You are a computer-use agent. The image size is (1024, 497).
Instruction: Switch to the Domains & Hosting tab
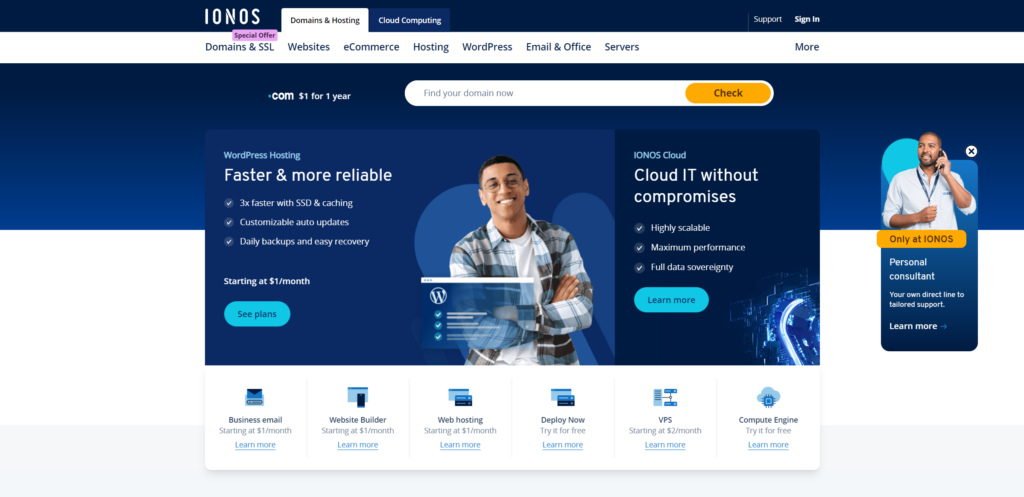[325, 20]
